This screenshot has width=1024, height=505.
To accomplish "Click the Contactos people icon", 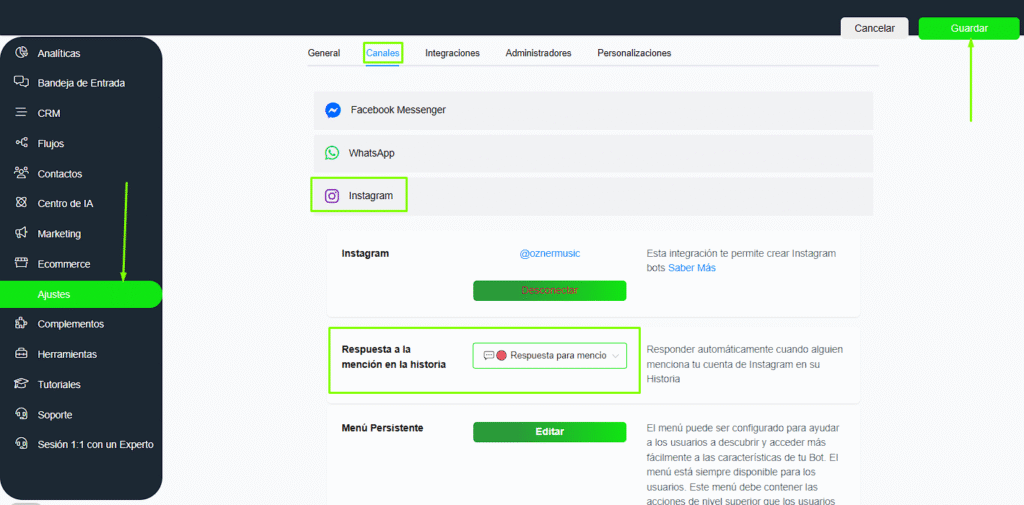I will pos(21,173).
